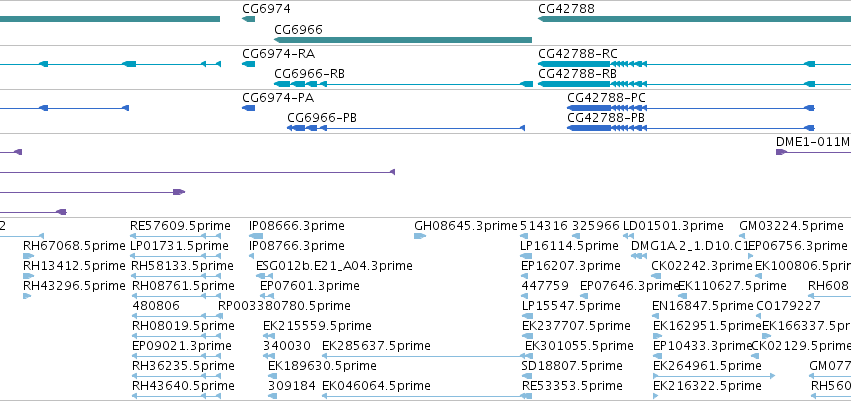Screen dimensions: 851x401
Task: Click LP01731.5prime EST label
Action: [x=180, y=246]
